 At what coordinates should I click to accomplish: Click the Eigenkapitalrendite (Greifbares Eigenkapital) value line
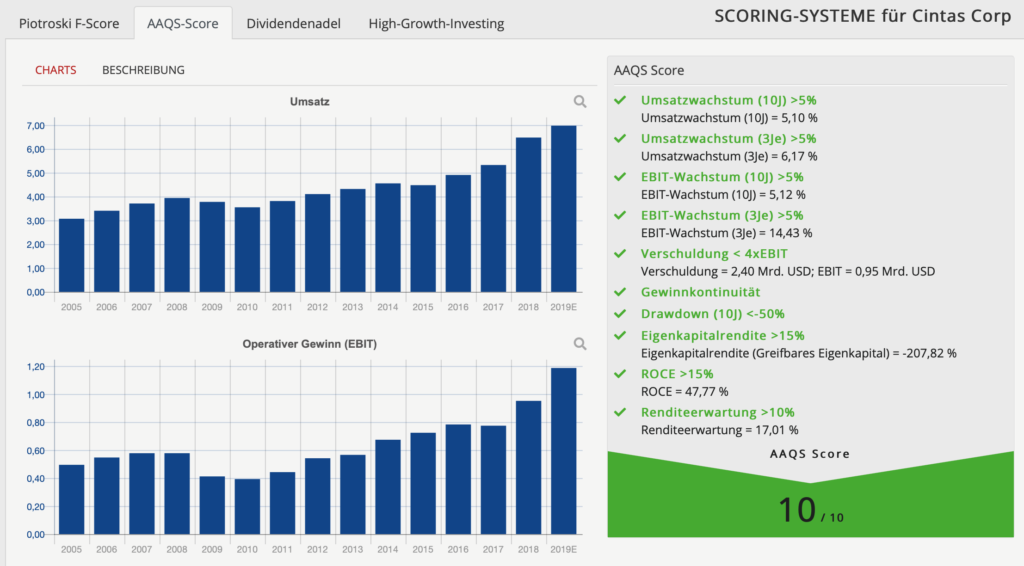click(x=799, y=353)
